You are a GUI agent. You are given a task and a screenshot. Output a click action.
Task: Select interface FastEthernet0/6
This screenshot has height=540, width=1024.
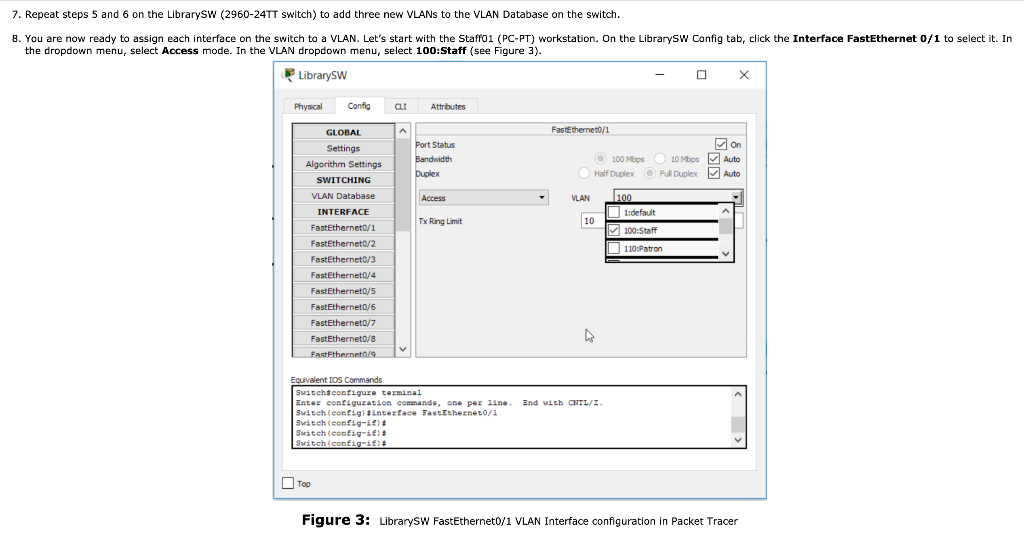(x=344, y=307)
